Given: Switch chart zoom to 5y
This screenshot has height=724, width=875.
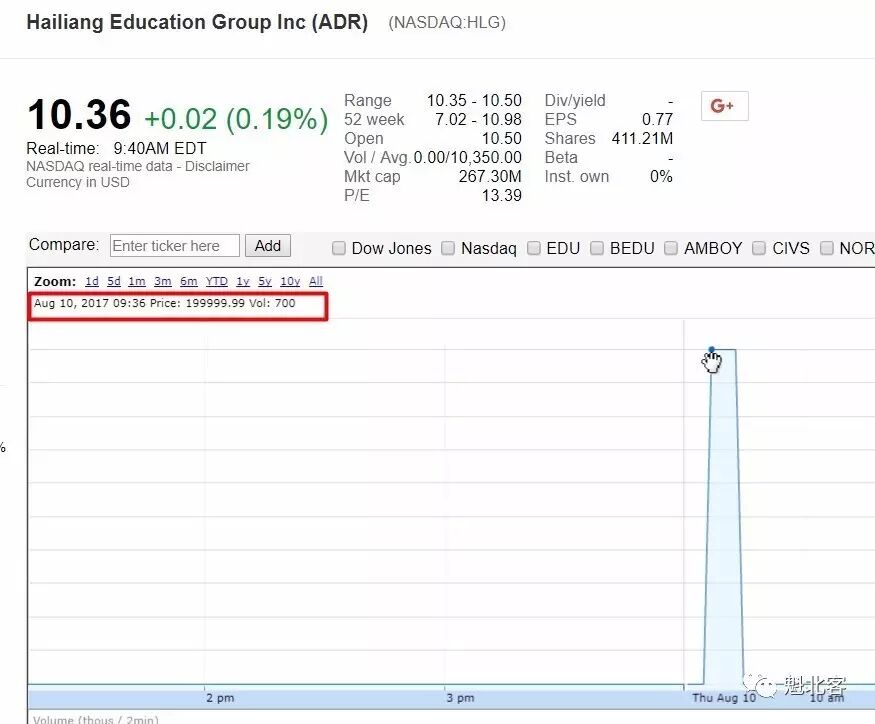Looking at the screenshot, I should pyautogui.click(x=265, y=281).
